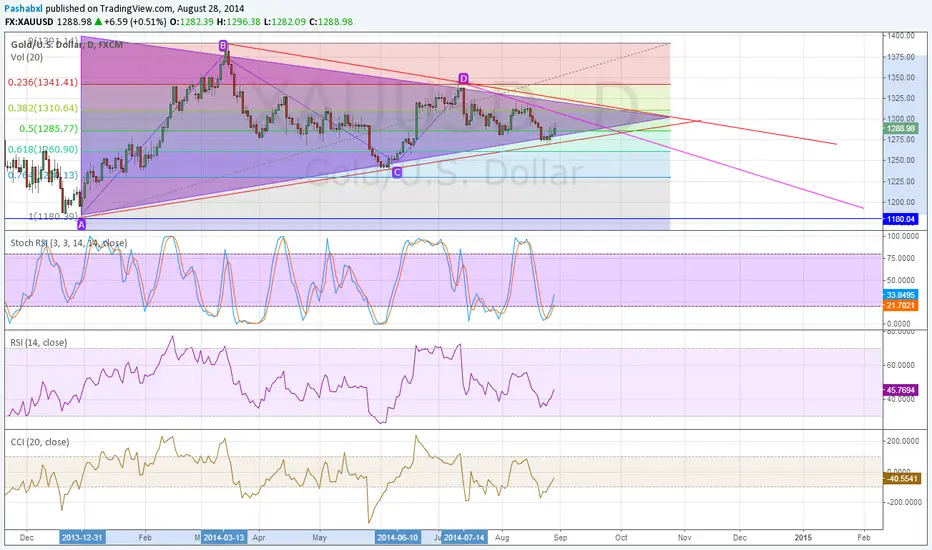Viewport: 932px width, 550px height.
Task: Click the 45.7694 RSI value tag
Action: (x=900, y=390)
